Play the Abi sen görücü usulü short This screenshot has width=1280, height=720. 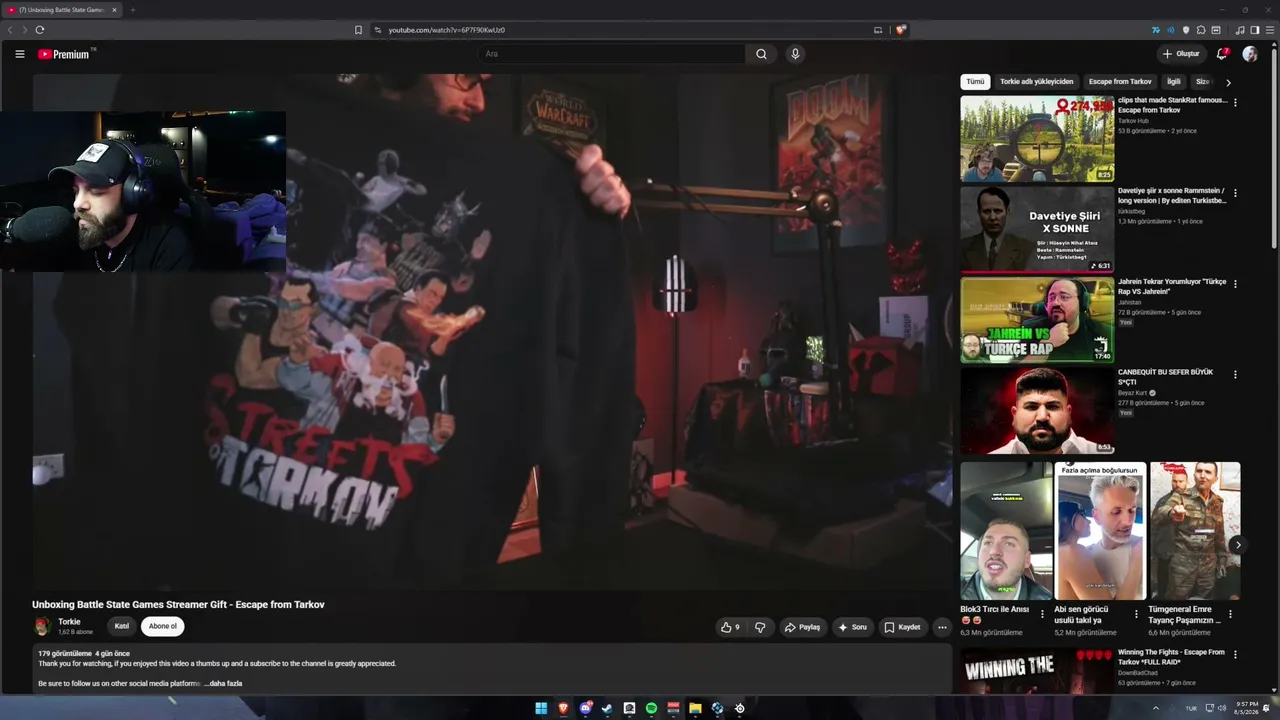click(x=1100, y=531)
